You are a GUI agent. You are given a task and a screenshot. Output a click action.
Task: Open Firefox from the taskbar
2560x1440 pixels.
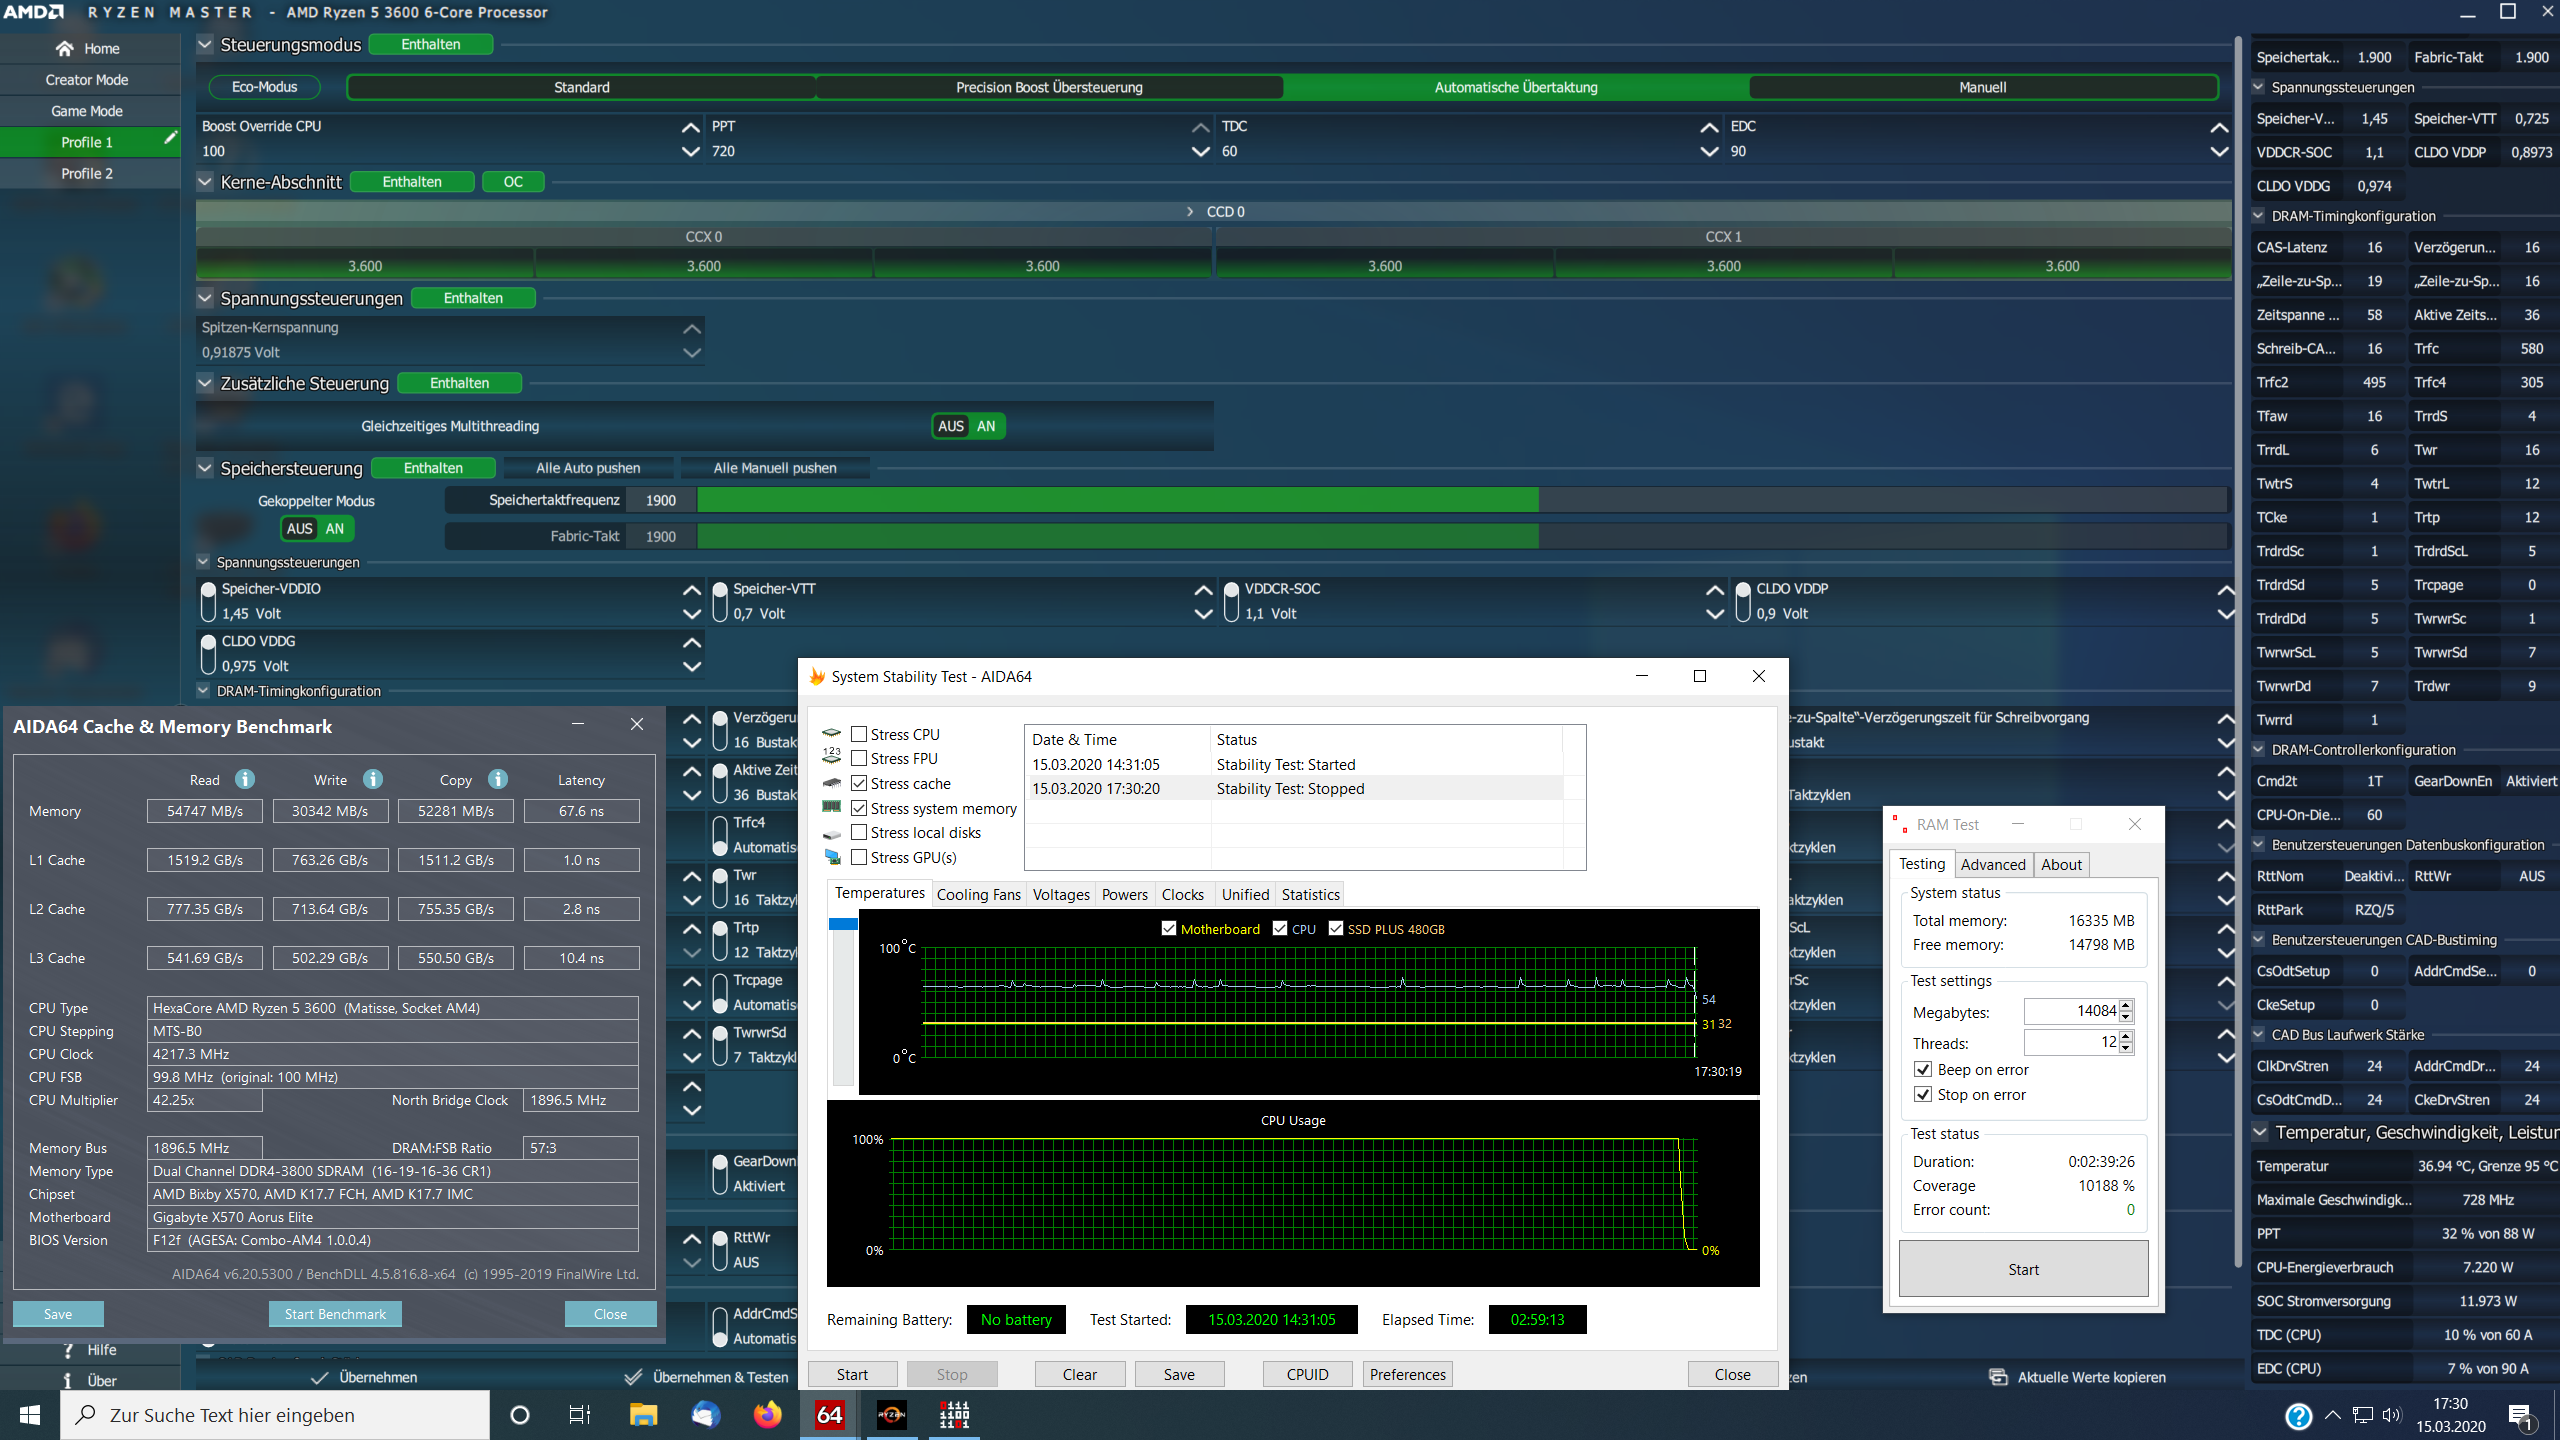(x=767, y=1415)
